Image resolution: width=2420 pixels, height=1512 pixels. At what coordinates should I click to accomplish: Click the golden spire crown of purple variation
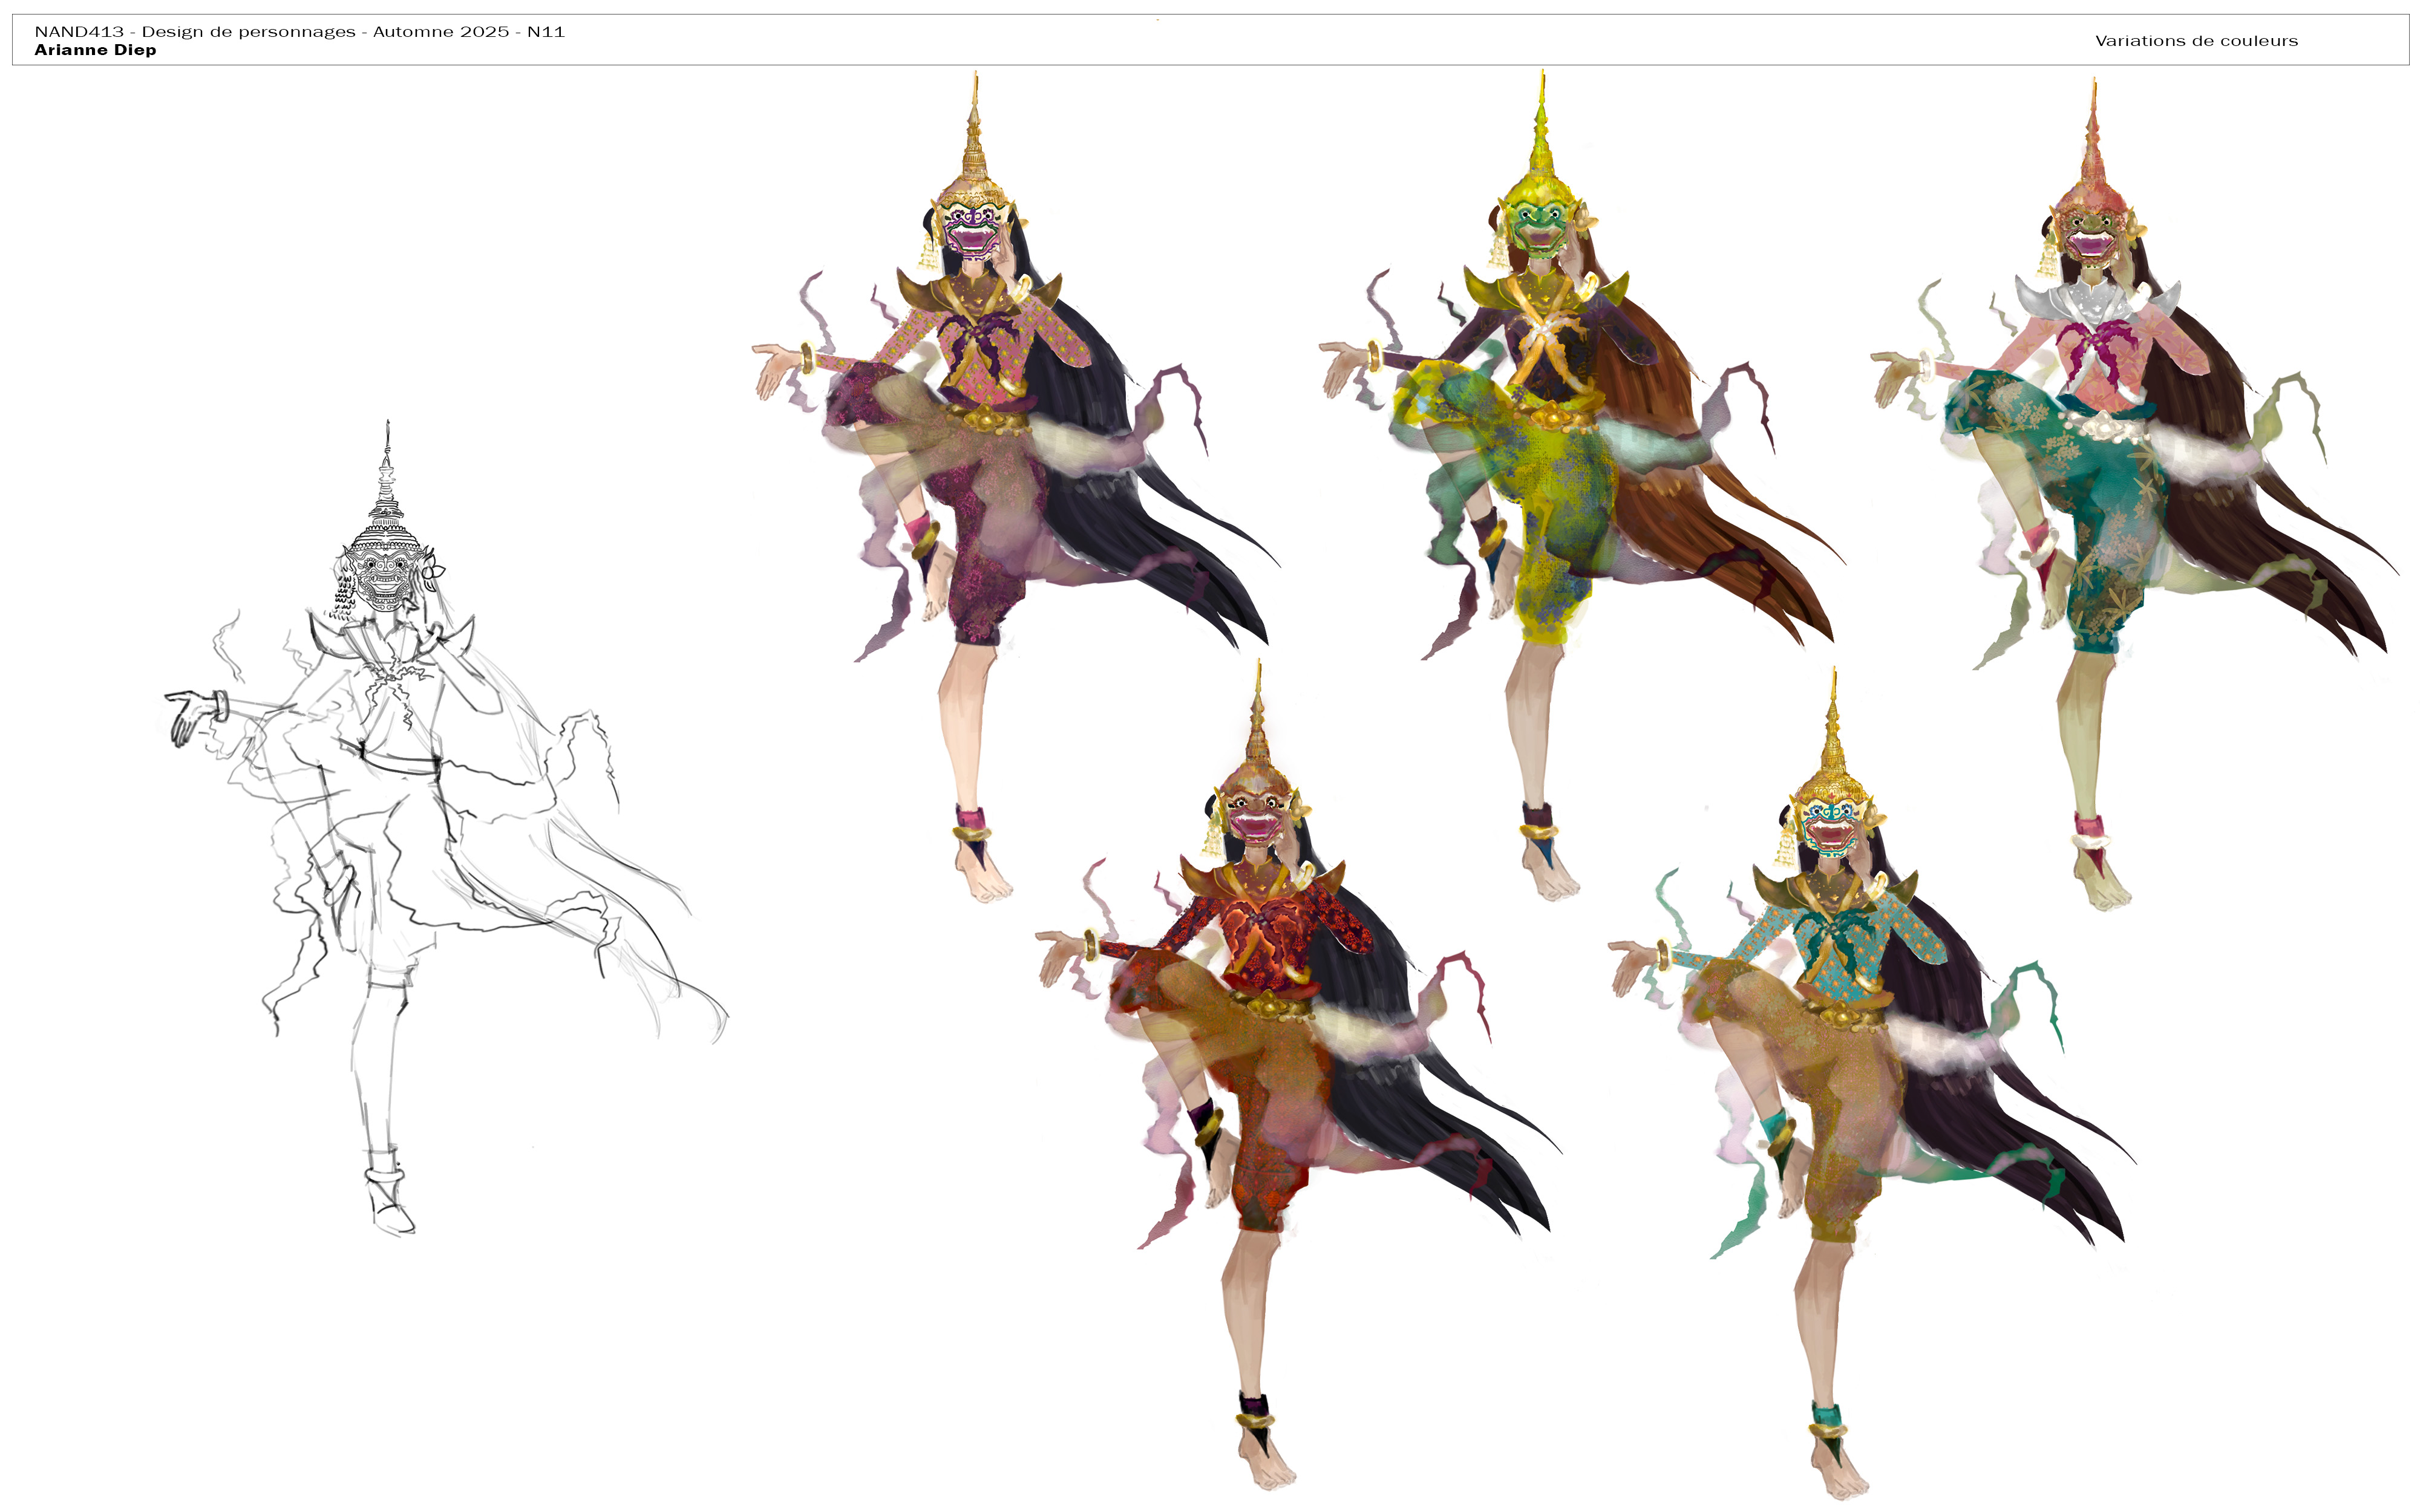click(975, 140)
